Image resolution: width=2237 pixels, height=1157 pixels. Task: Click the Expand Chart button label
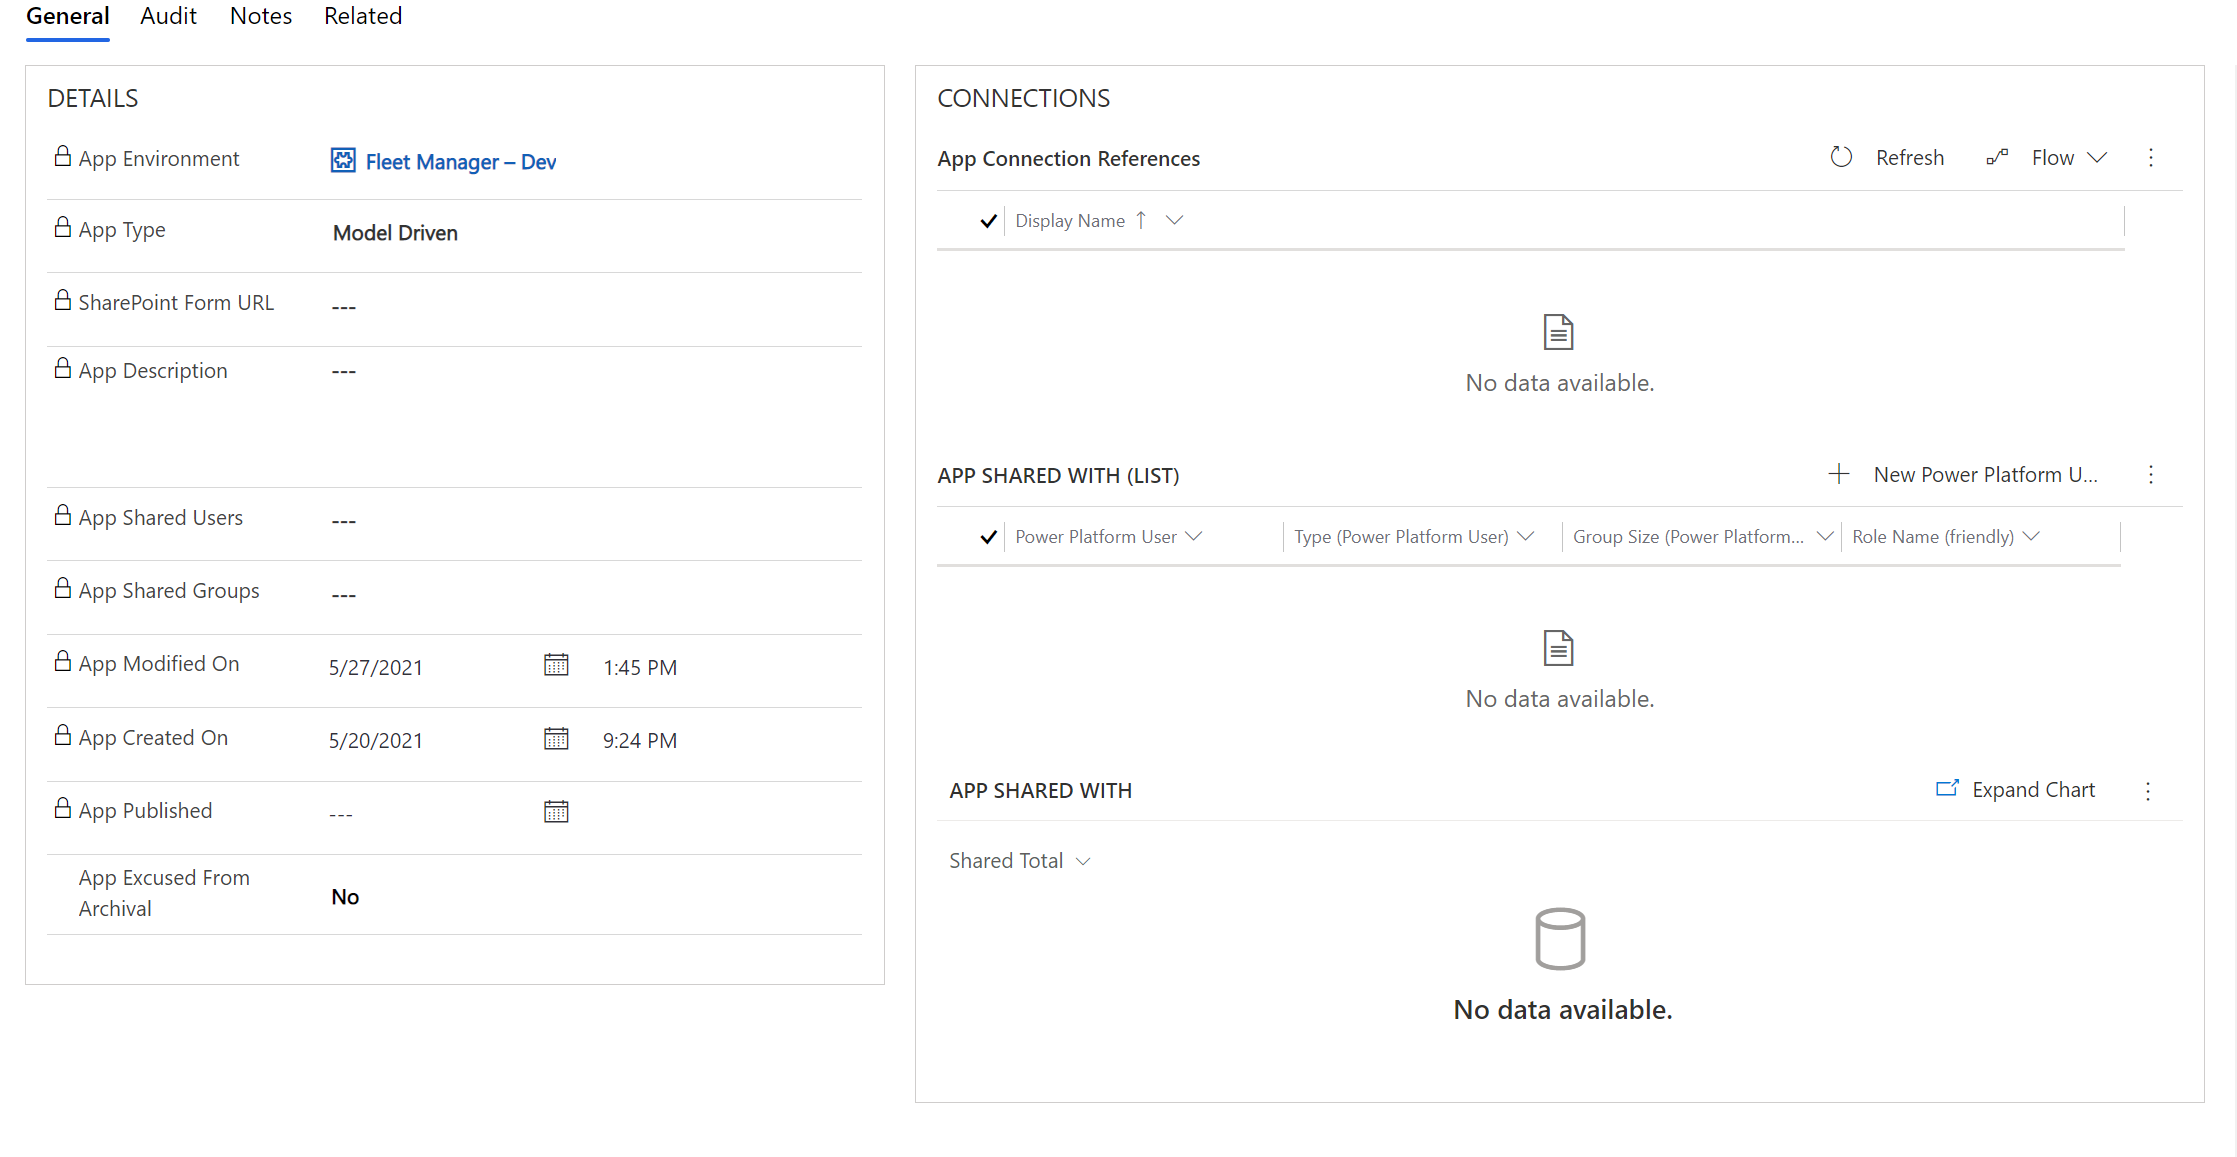(2033, 790)
